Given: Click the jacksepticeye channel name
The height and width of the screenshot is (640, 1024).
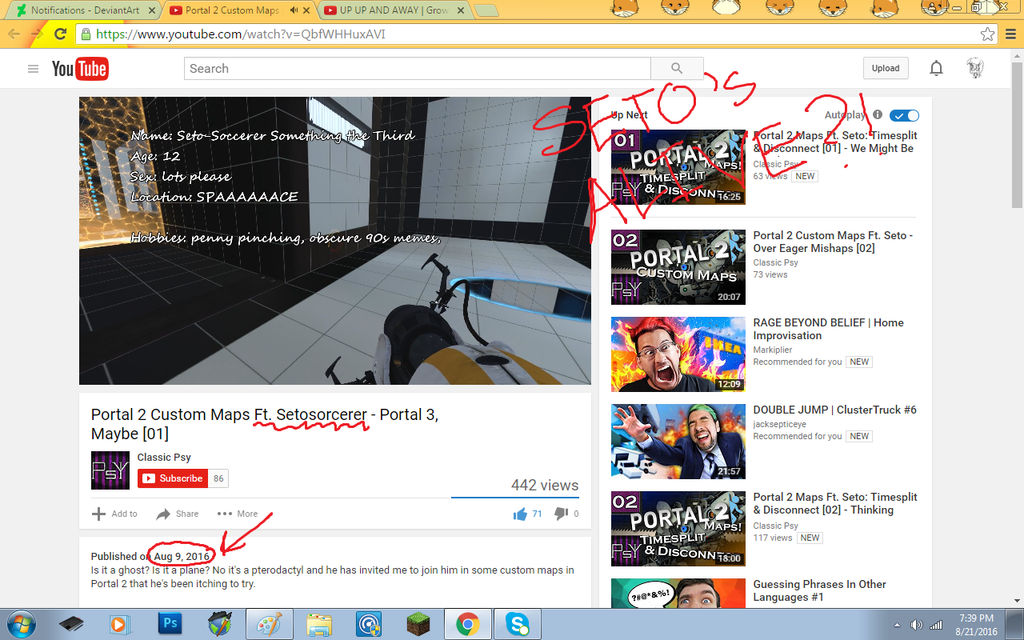Looking at the screenshot, I should (x=780, y=424).
